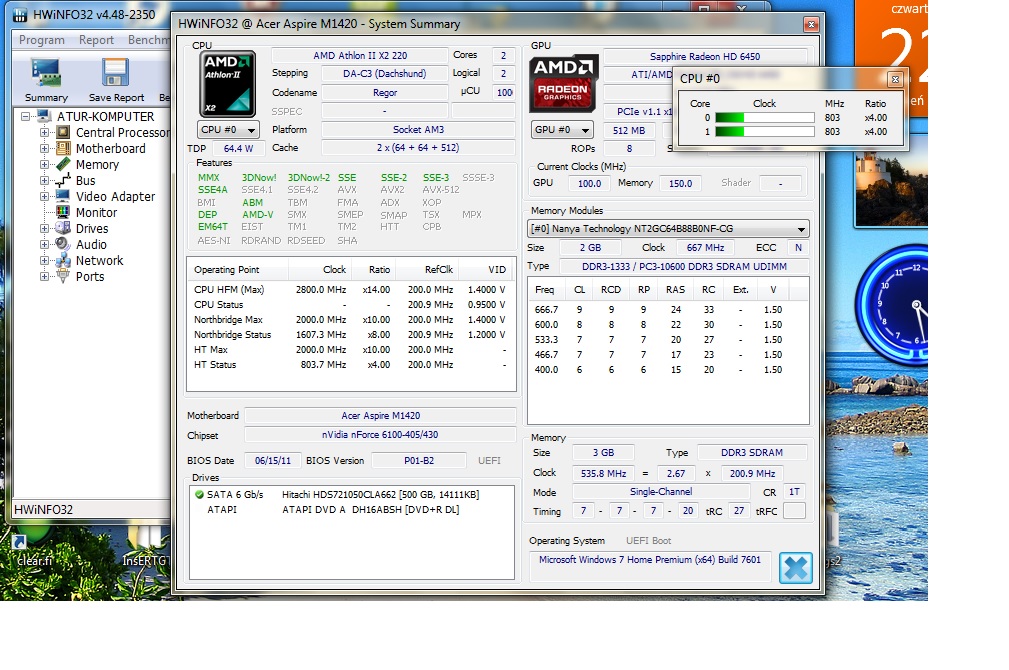Expand the Bus tree node
Viewport: 1009px width, 670px height.
[44, 180]
